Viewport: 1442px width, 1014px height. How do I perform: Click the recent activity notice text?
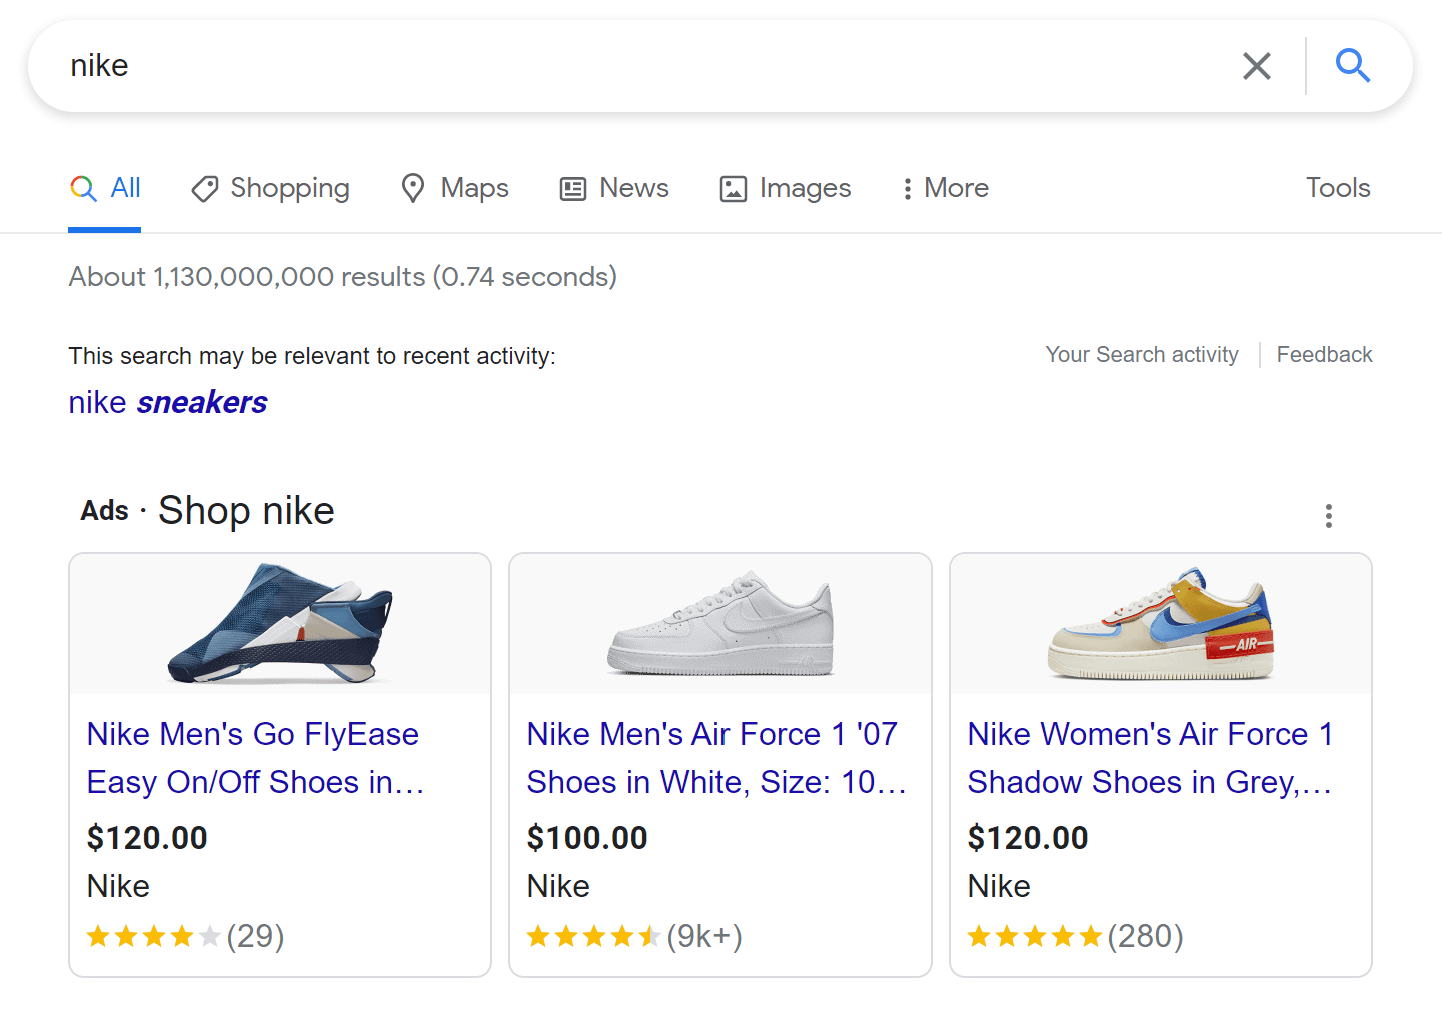pos(311,356)
